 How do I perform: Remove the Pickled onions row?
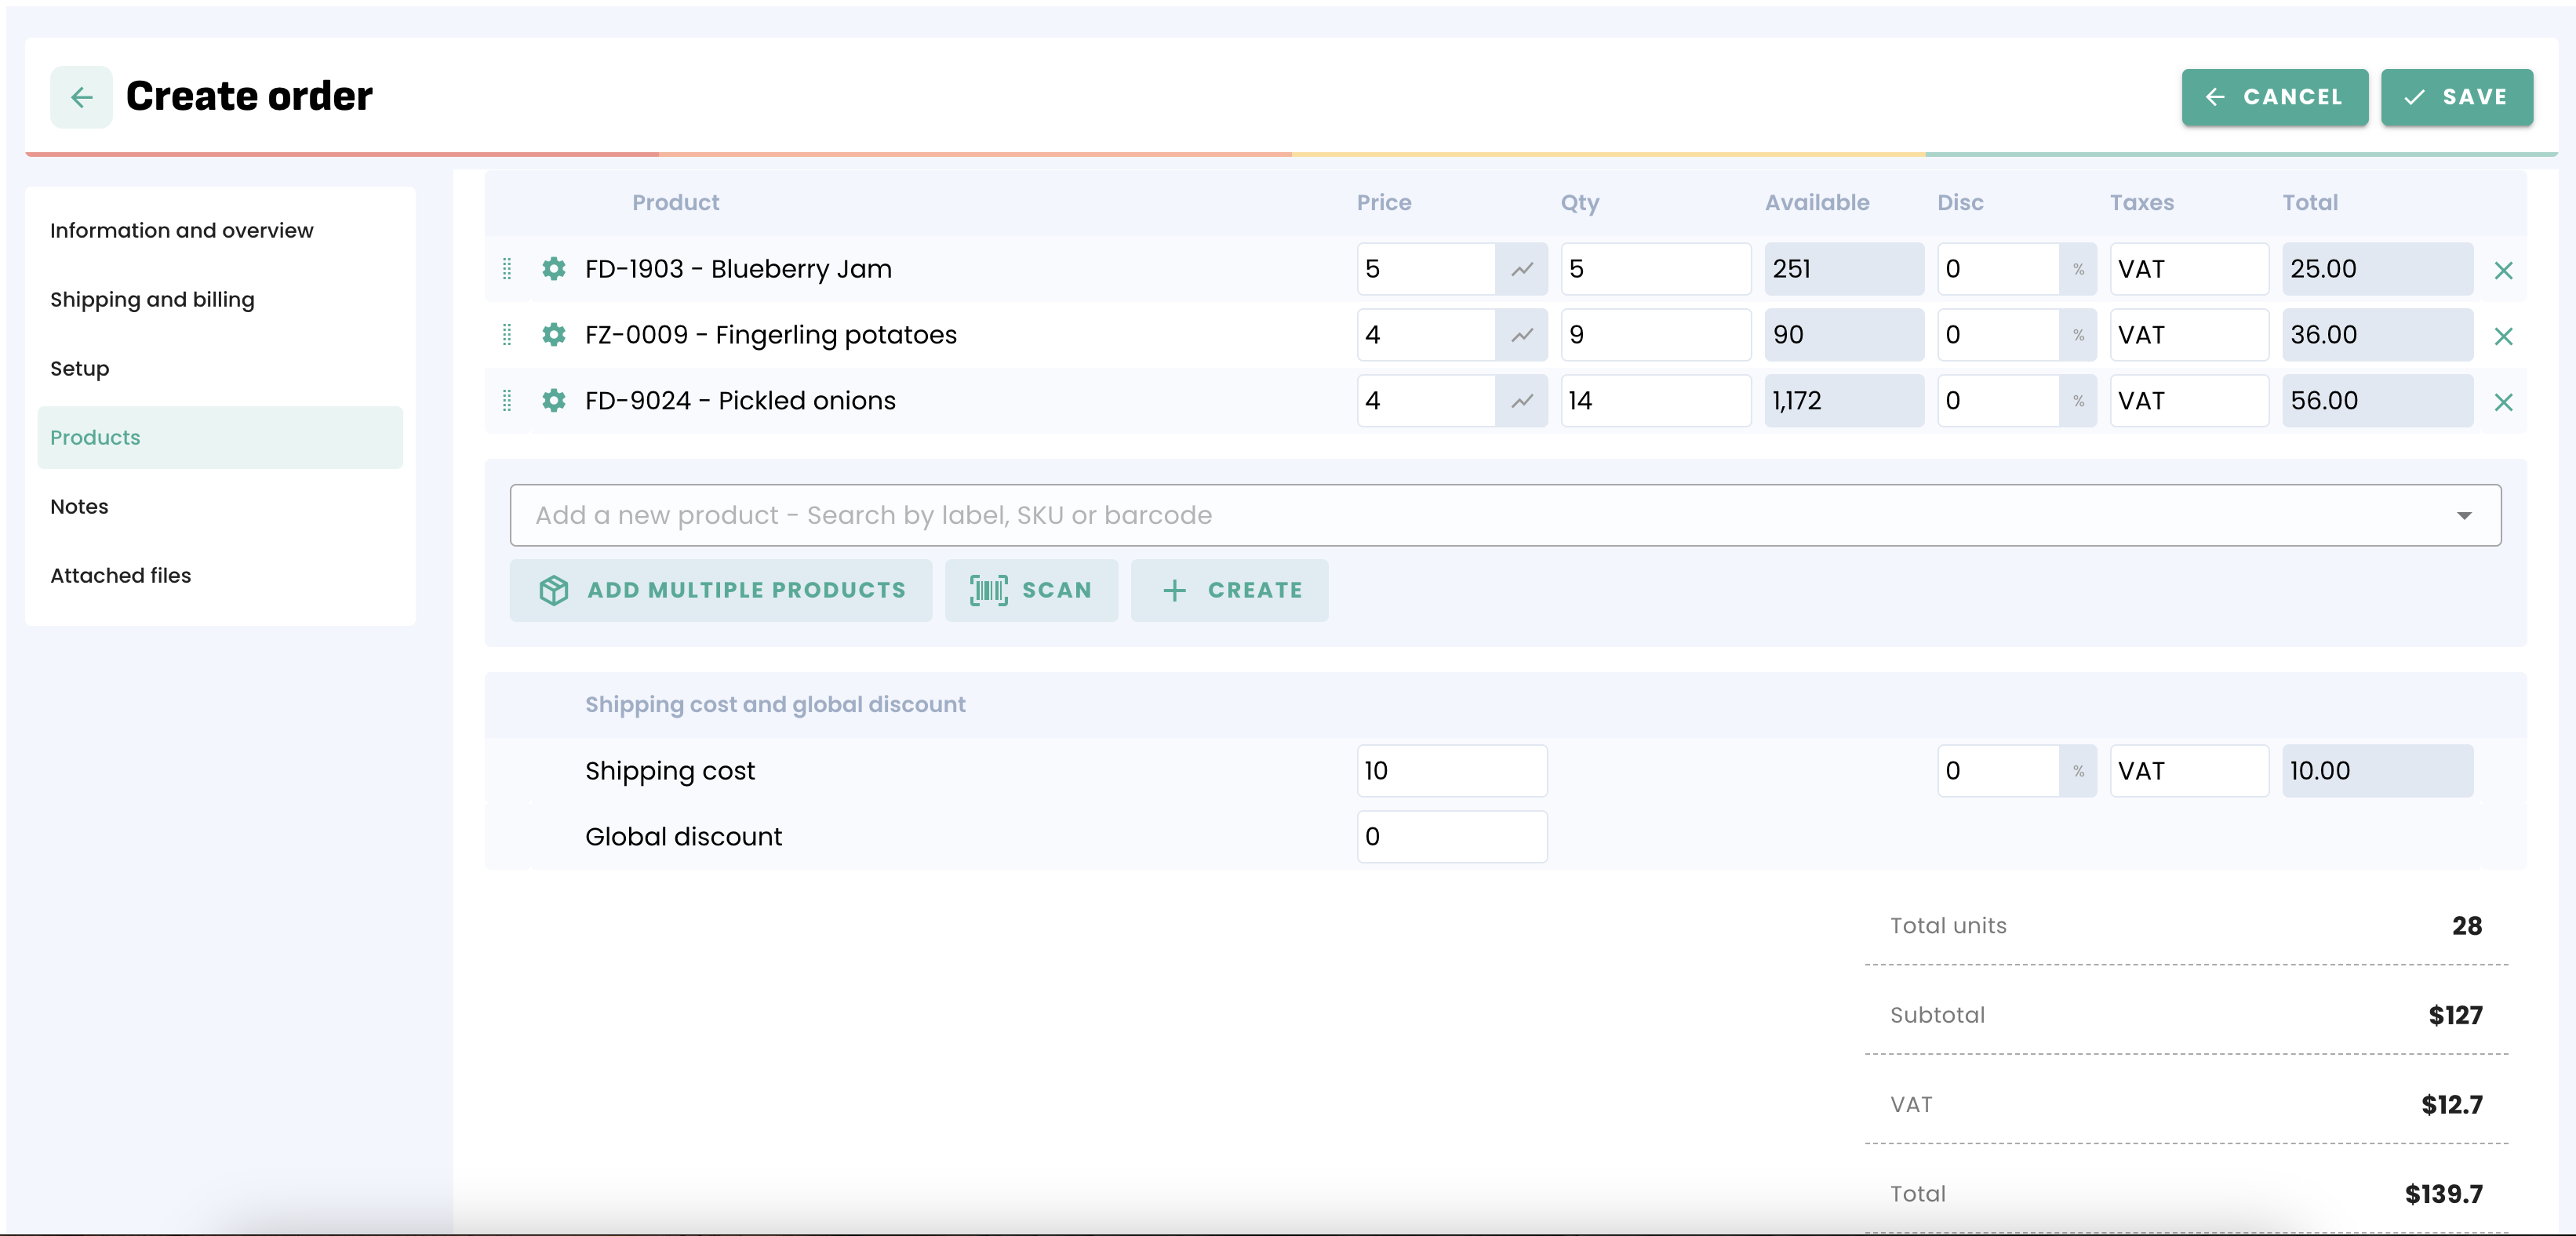[x=2502, y=402]
